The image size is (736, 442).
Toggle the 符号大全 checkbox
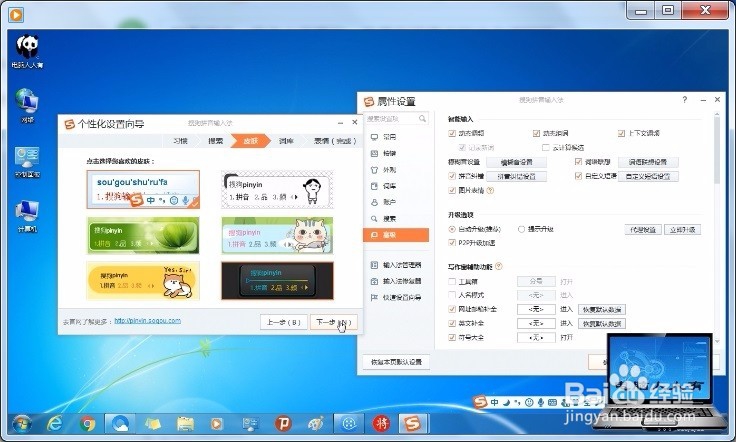coord(452,337)
